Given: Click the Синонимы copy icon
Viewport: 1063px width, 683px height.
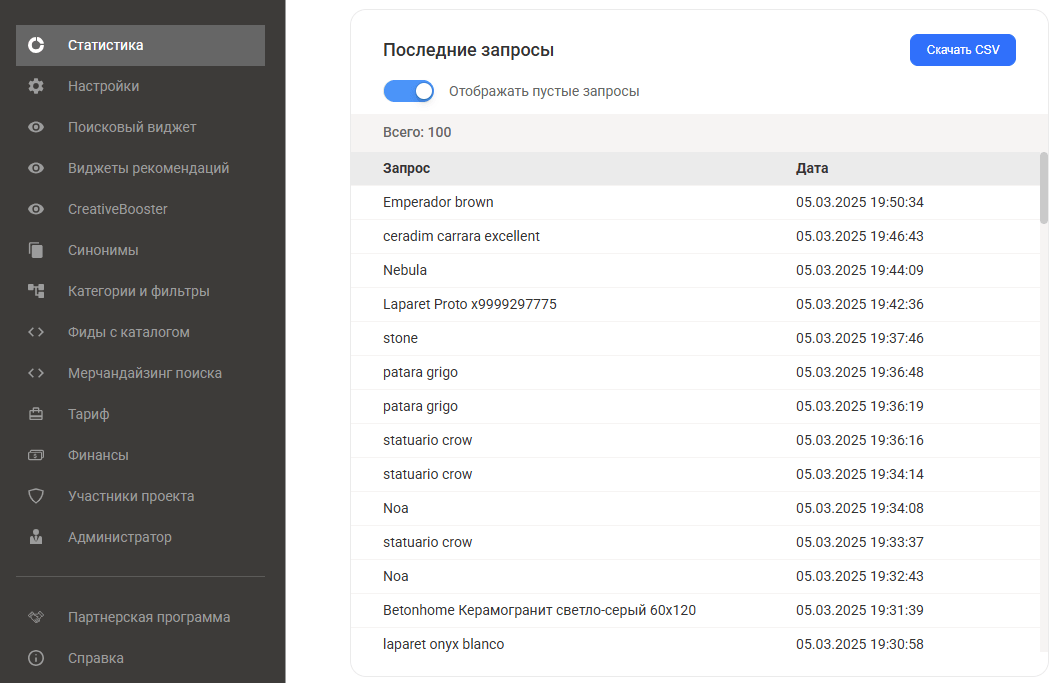Looking at the screenshot, I should click(x=36, y=250).
